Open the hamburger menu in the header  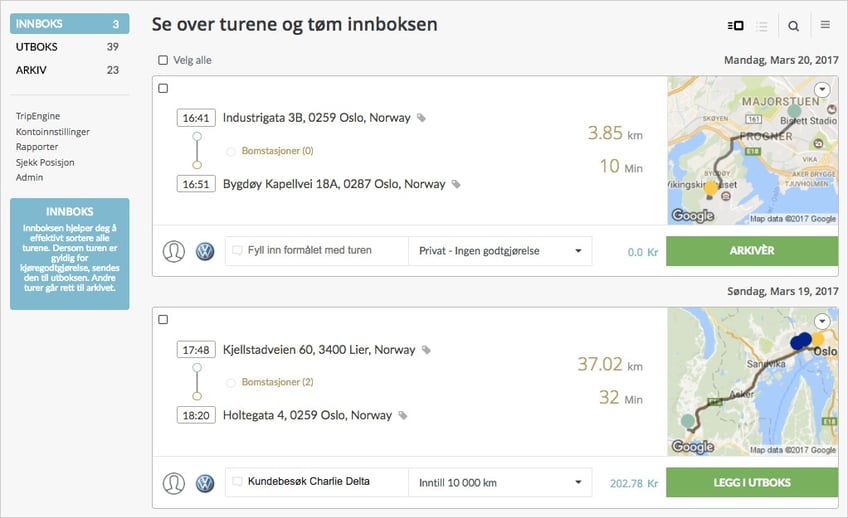point(825,26)
